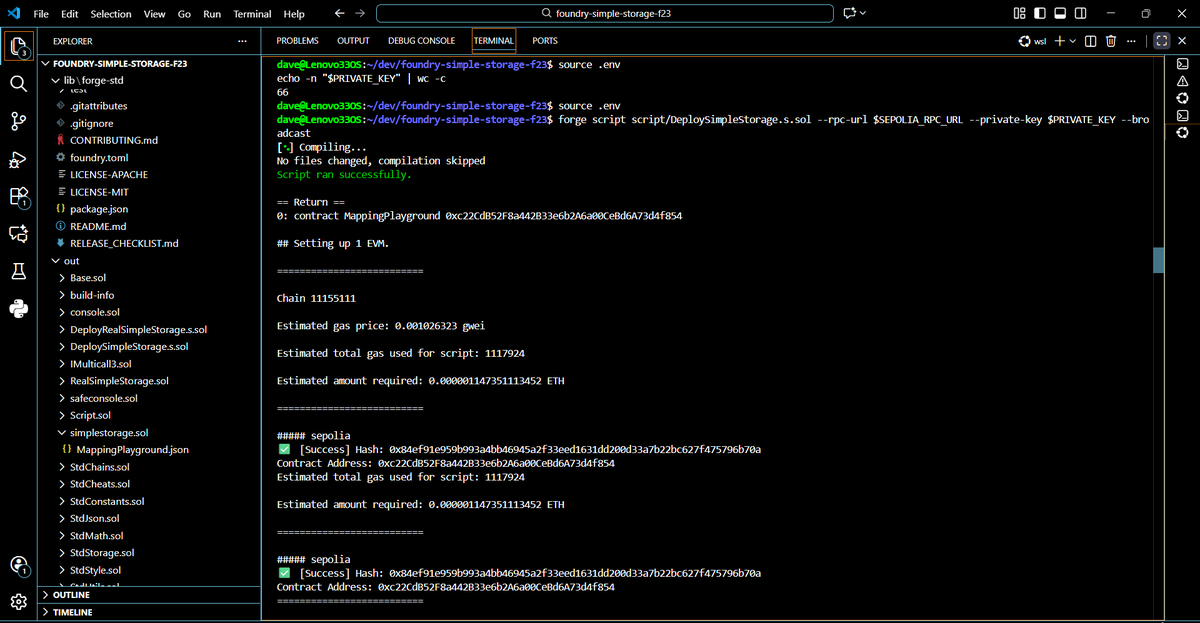The height and width of the screenshot is (623, 1200).
Task: Switch to the PROBLEMS tab
Action: click(297, 41)
